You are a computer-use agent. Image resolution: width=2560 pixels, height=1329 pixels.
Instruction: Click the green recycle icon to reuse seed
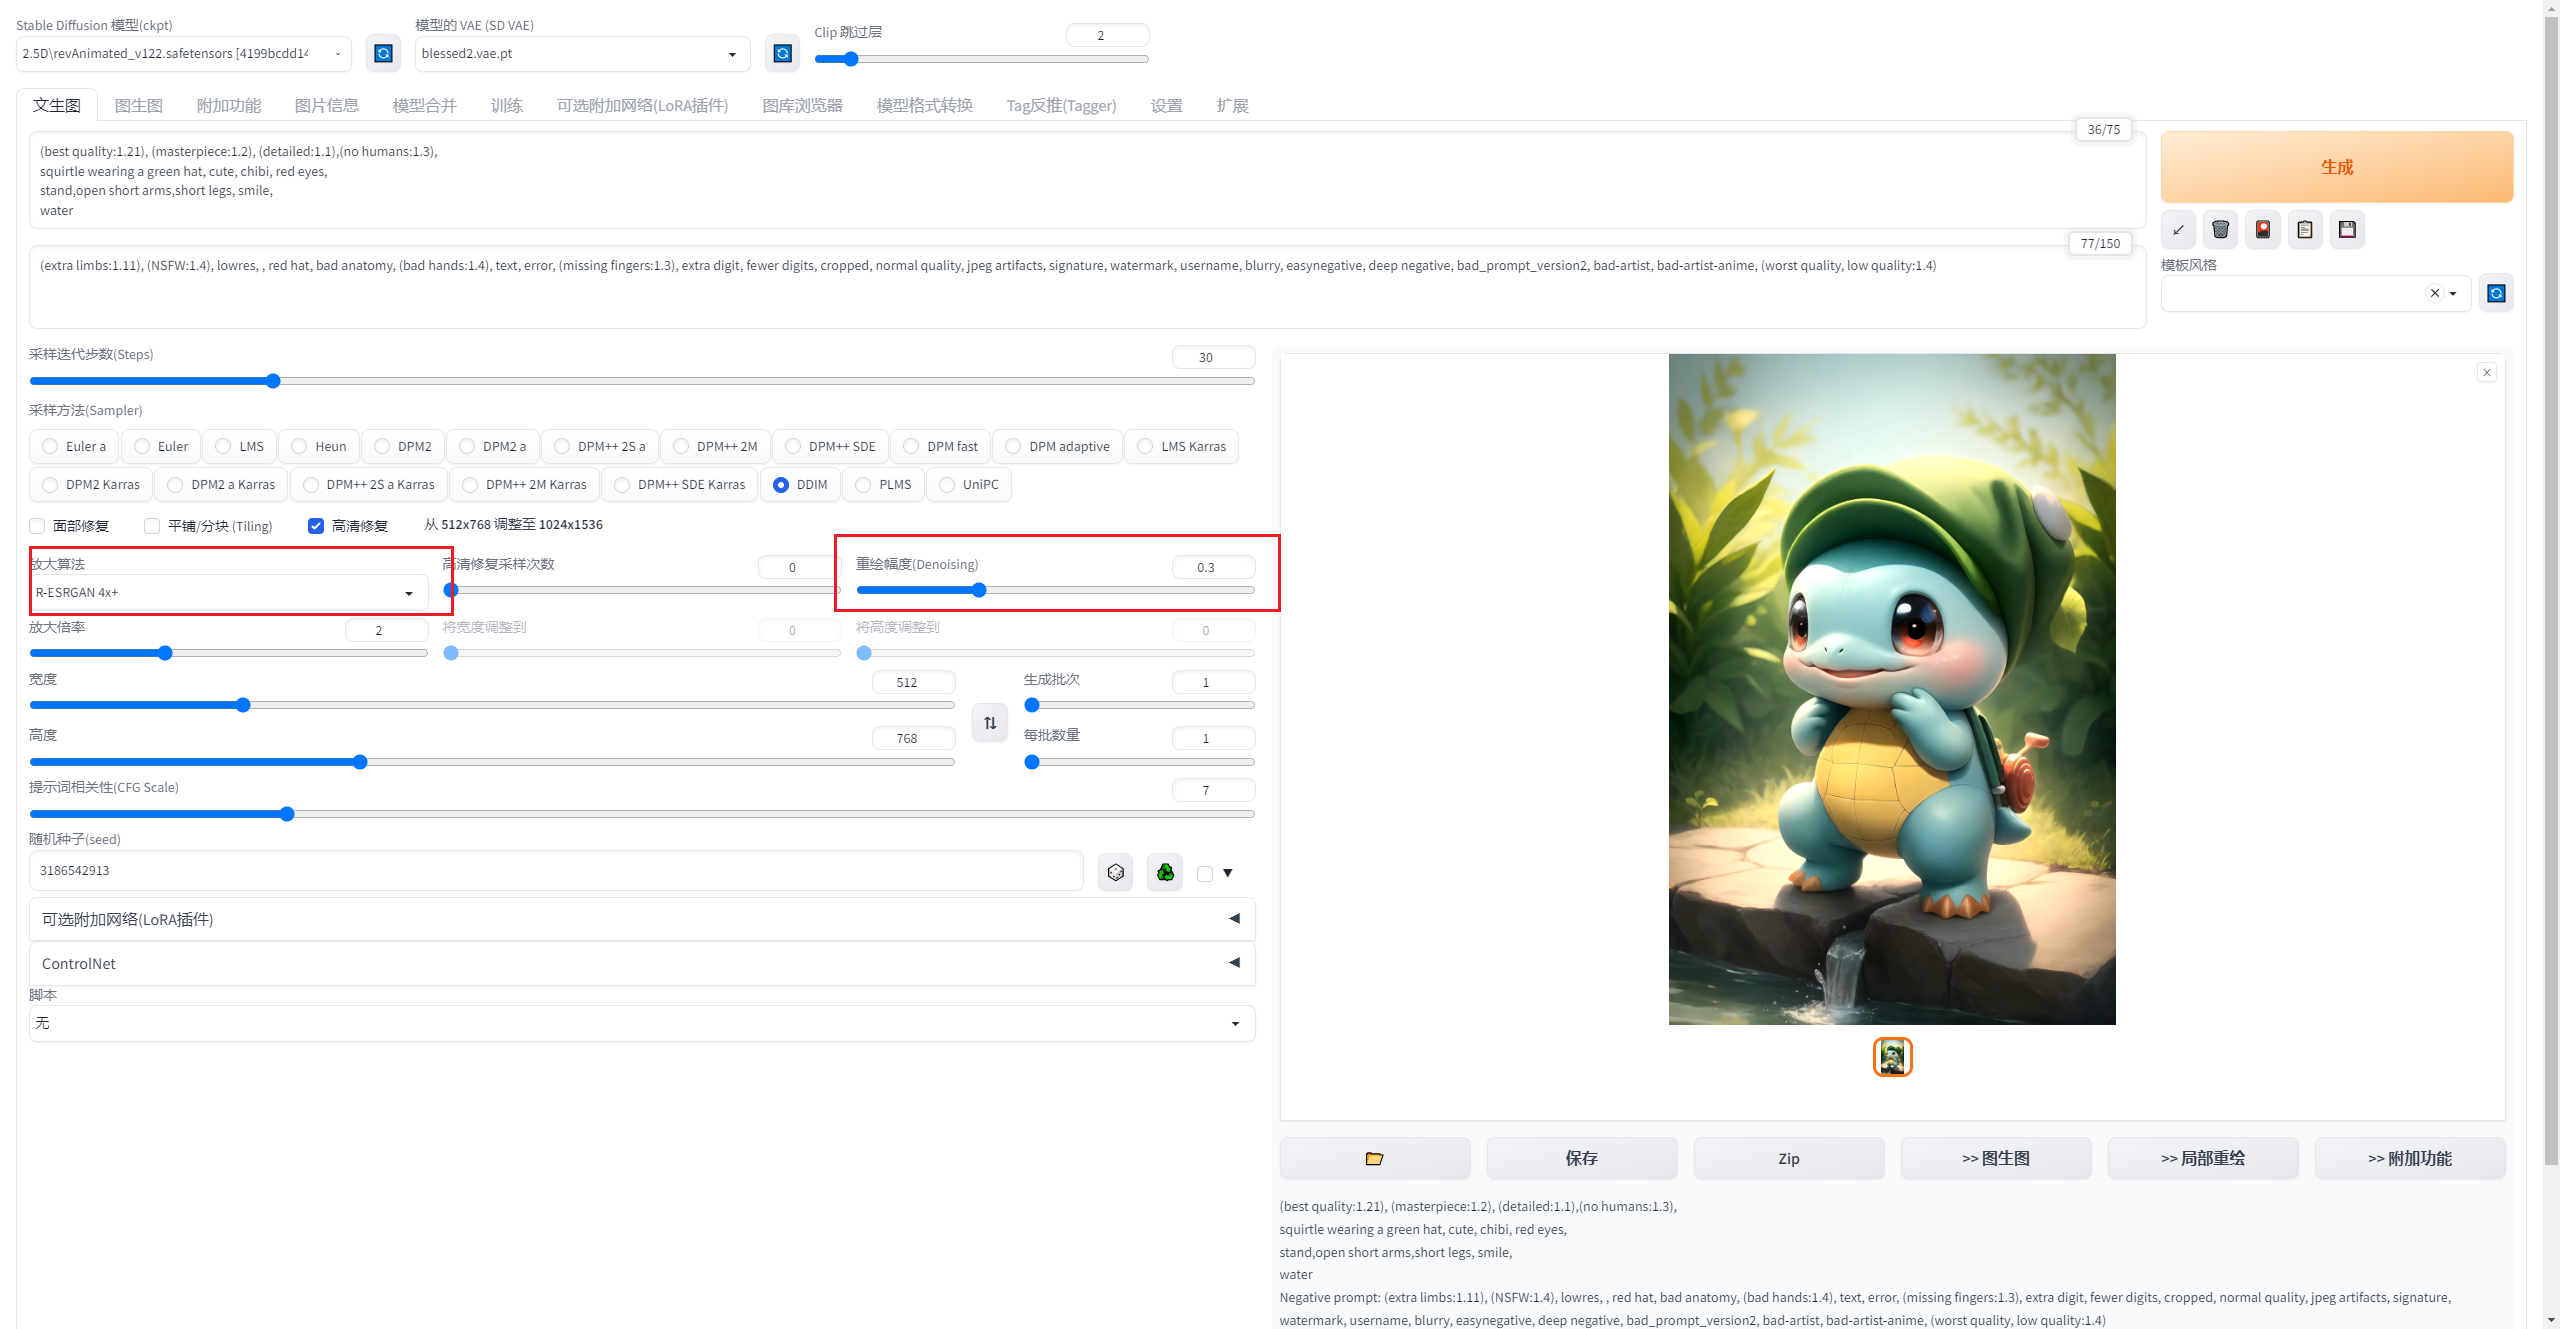pos(1165,873)
